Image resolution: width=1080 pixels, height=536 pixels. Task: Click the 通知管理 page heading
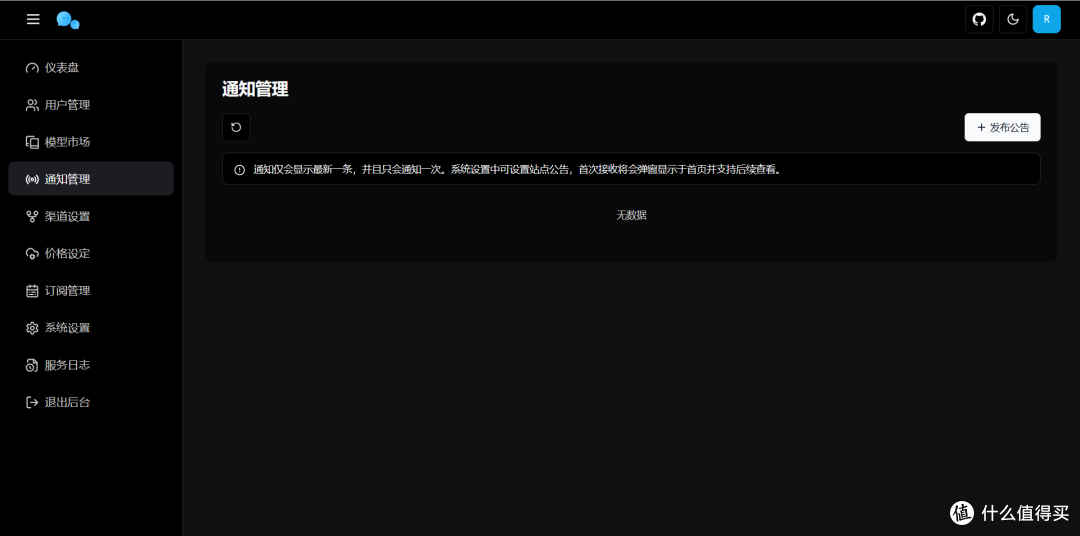255,90
